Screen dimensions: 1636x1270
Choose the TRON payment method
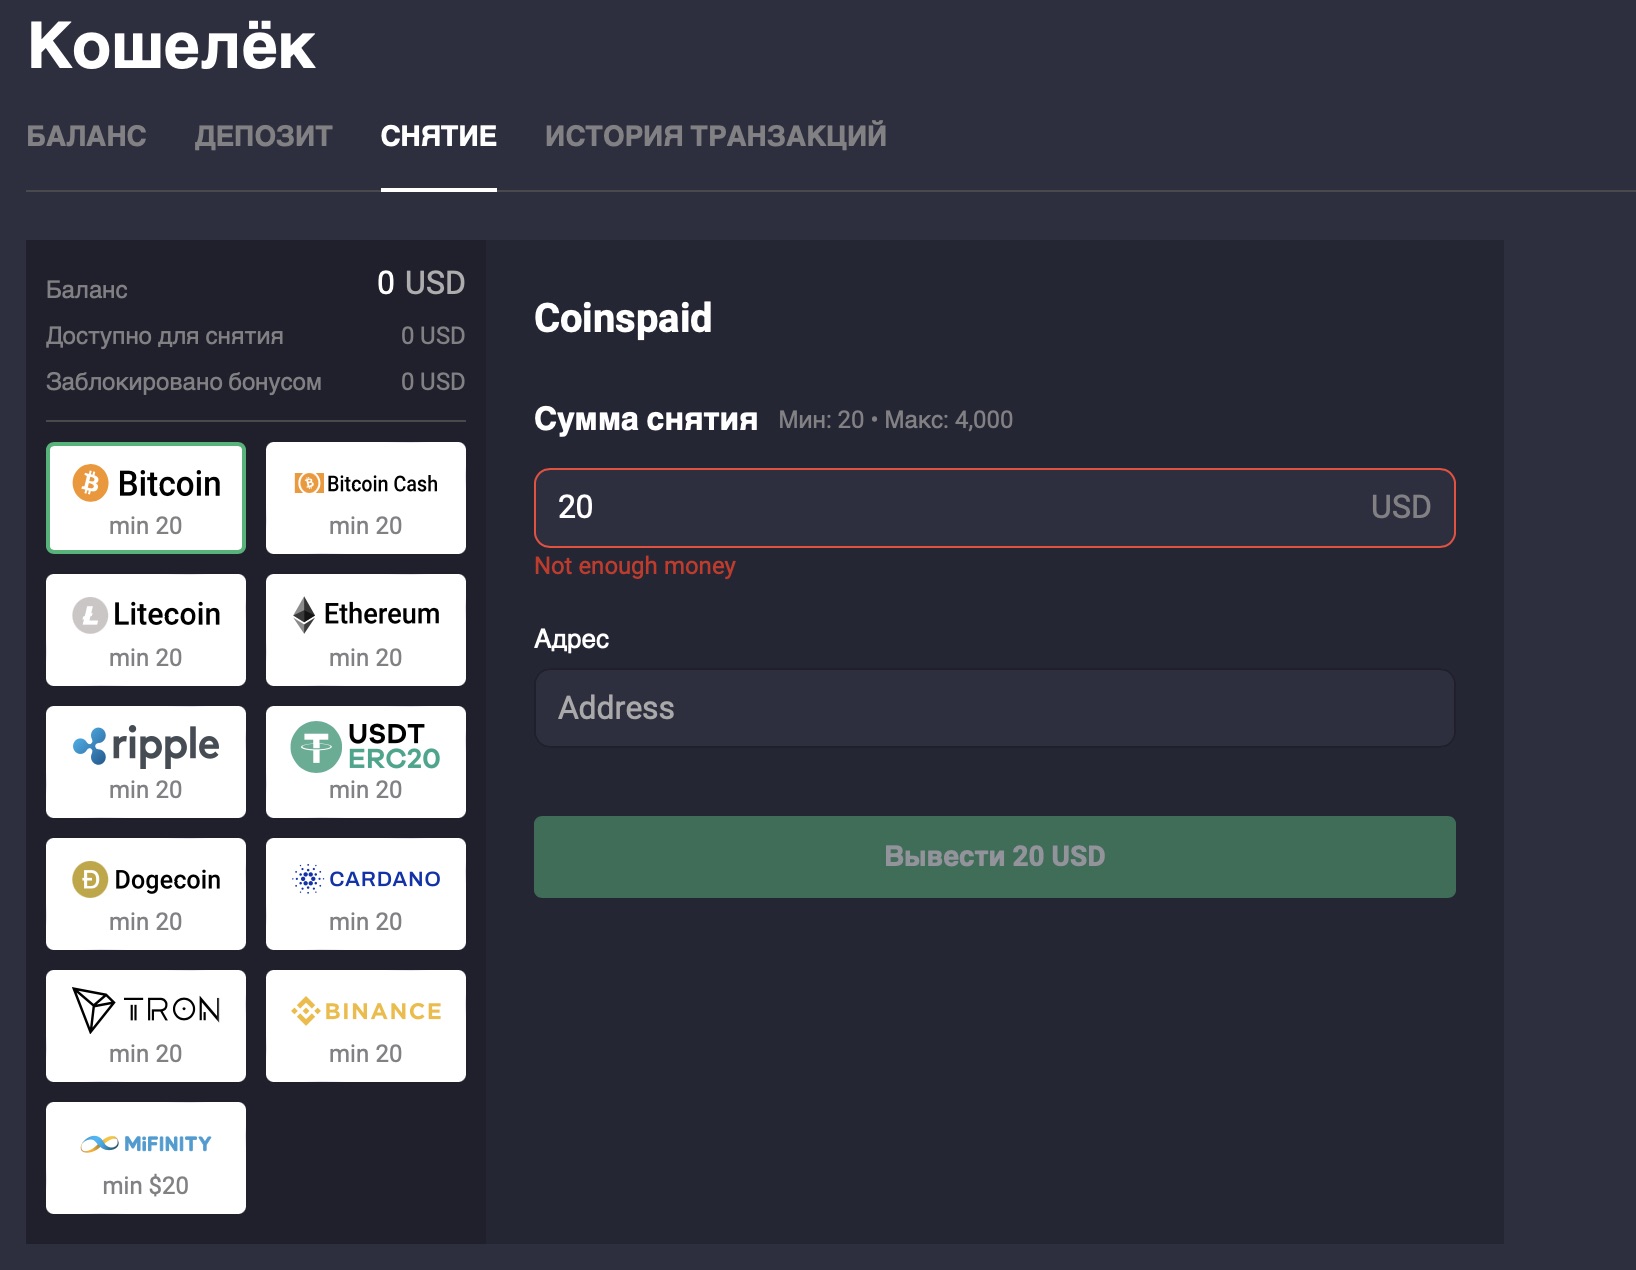tap(146, 1026)
